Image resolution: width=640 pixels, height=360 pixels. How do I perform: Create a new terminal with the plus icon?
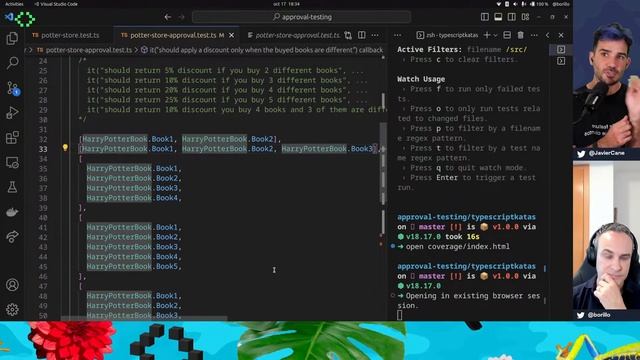487,36
